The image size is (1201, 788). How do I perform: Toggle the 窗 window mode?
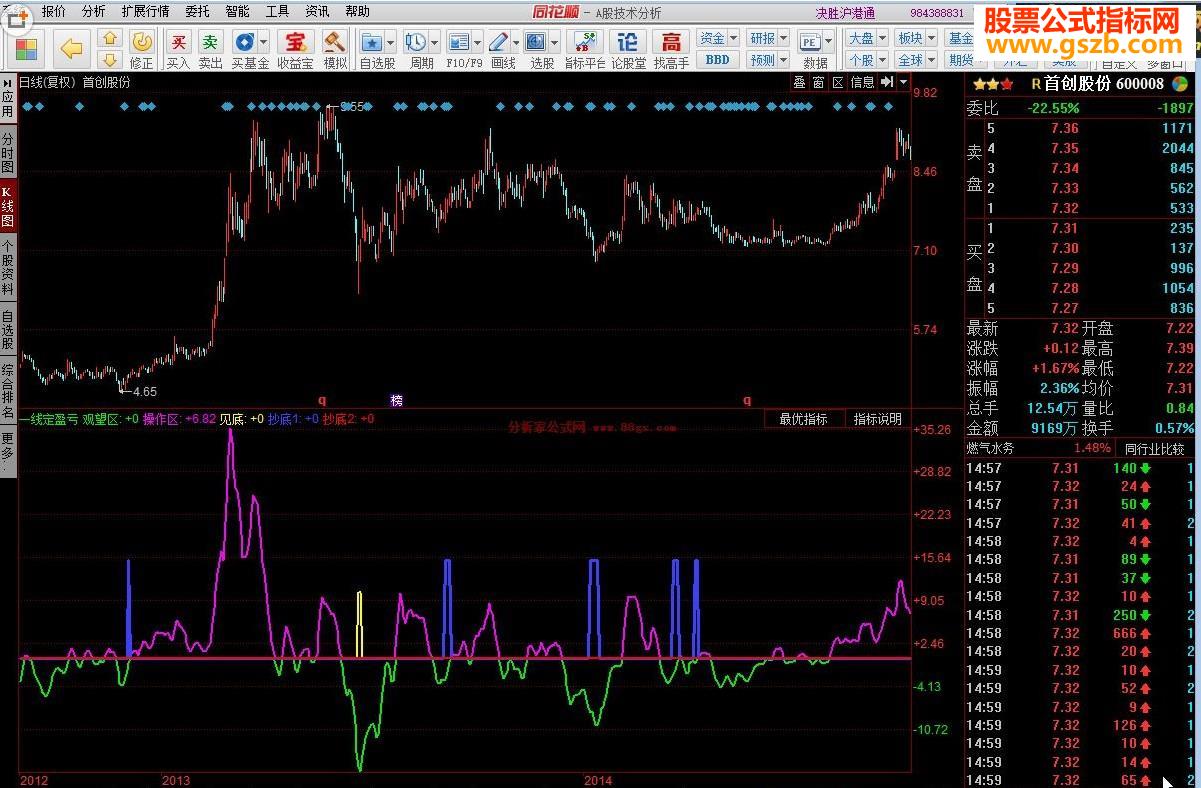[x=818, y=82]
